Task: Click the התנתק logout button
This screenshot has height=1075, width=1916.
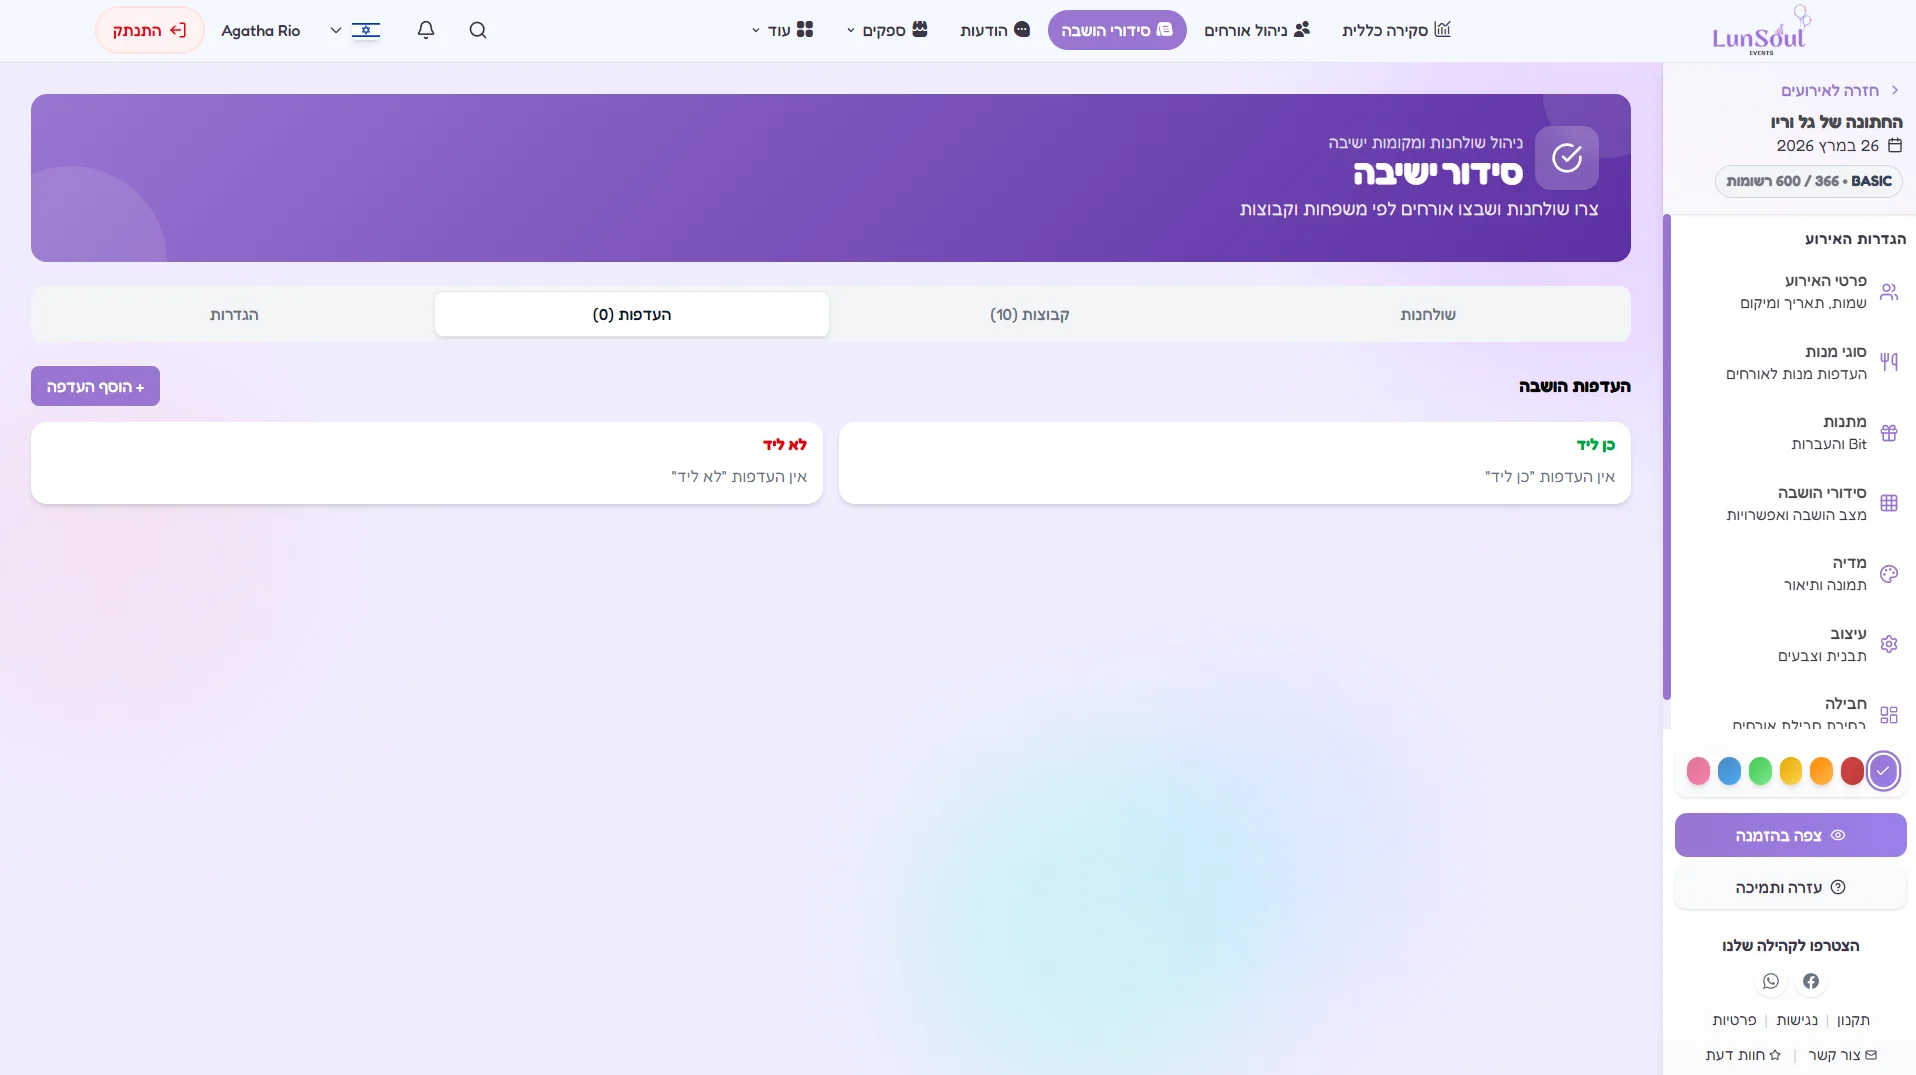Action: click(150, 30)
